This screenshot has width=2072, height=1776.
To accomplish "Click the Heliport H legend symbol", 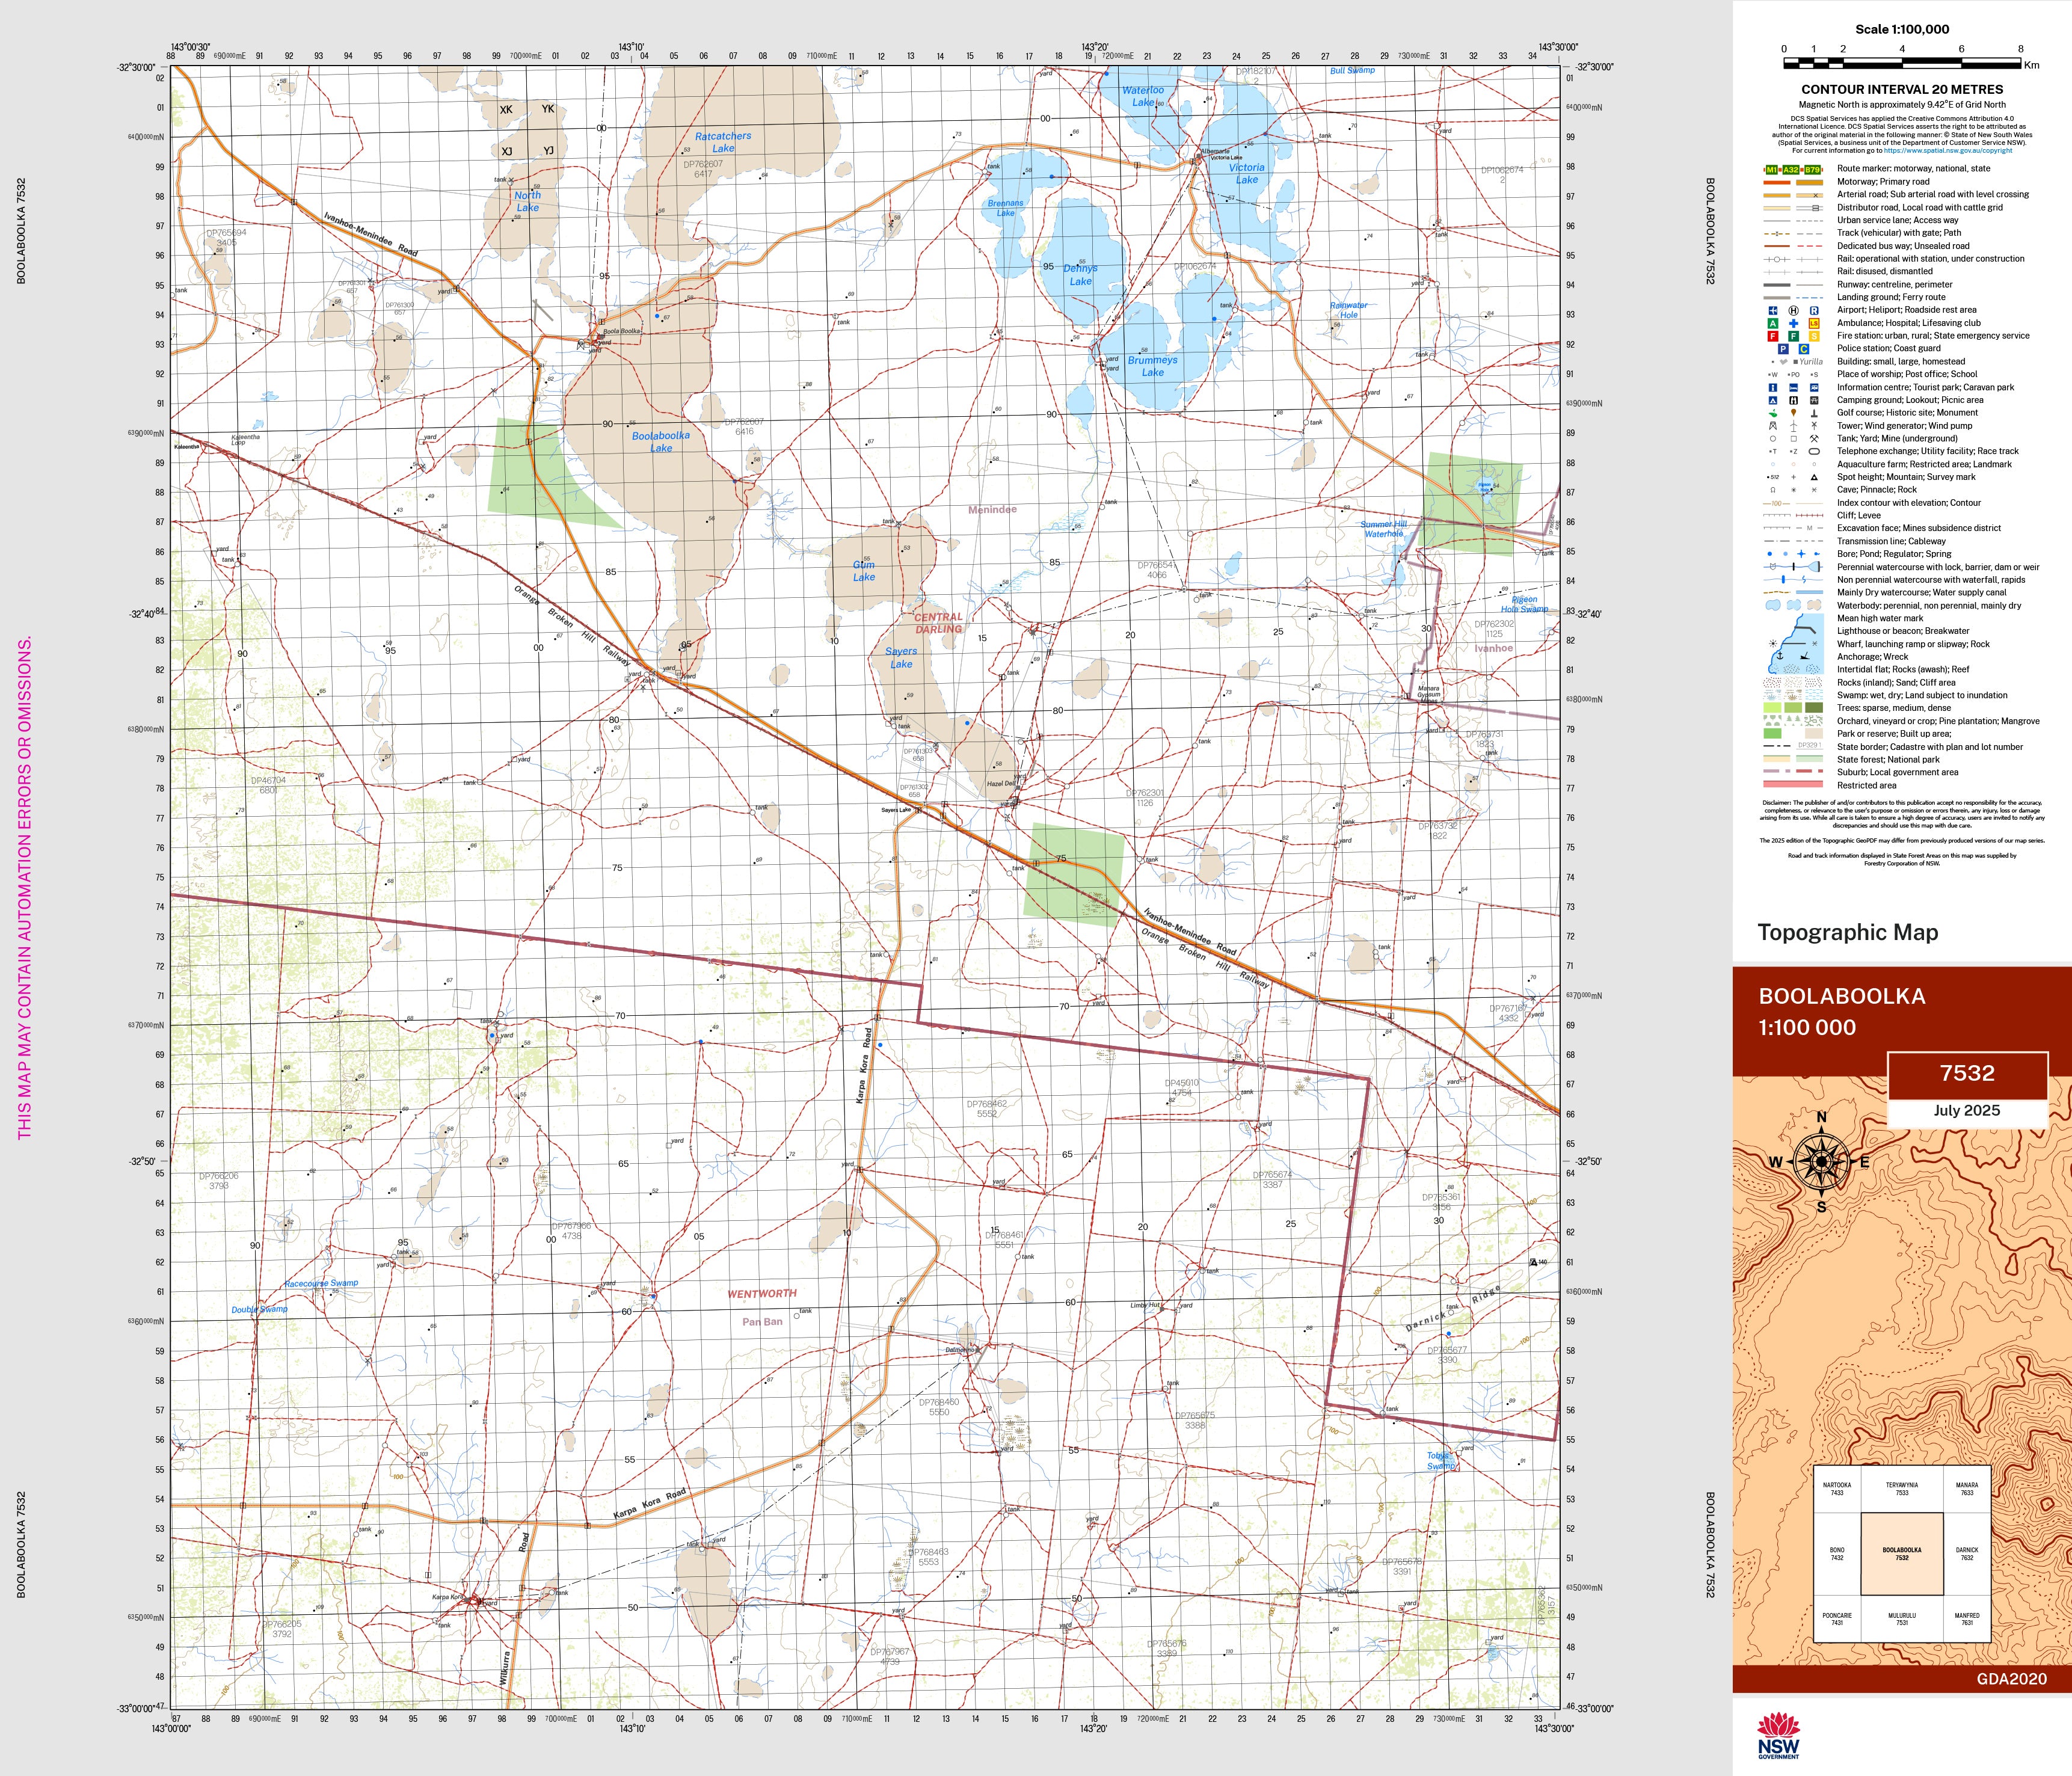I will tap(1794, 310).
